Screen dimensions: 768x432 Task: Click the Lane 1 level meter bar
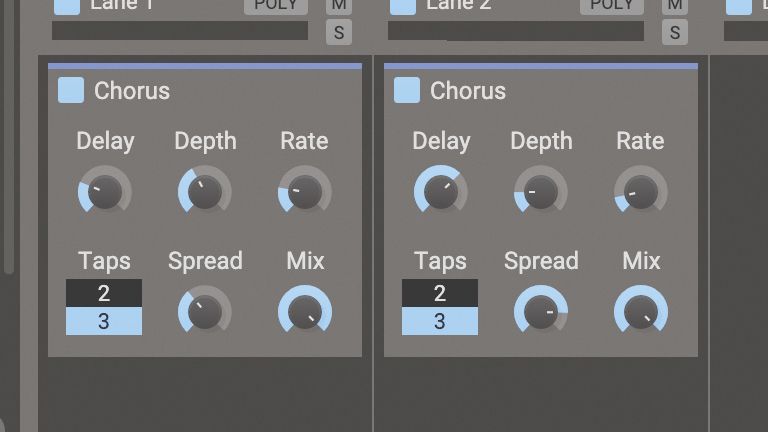click(180, 31)
